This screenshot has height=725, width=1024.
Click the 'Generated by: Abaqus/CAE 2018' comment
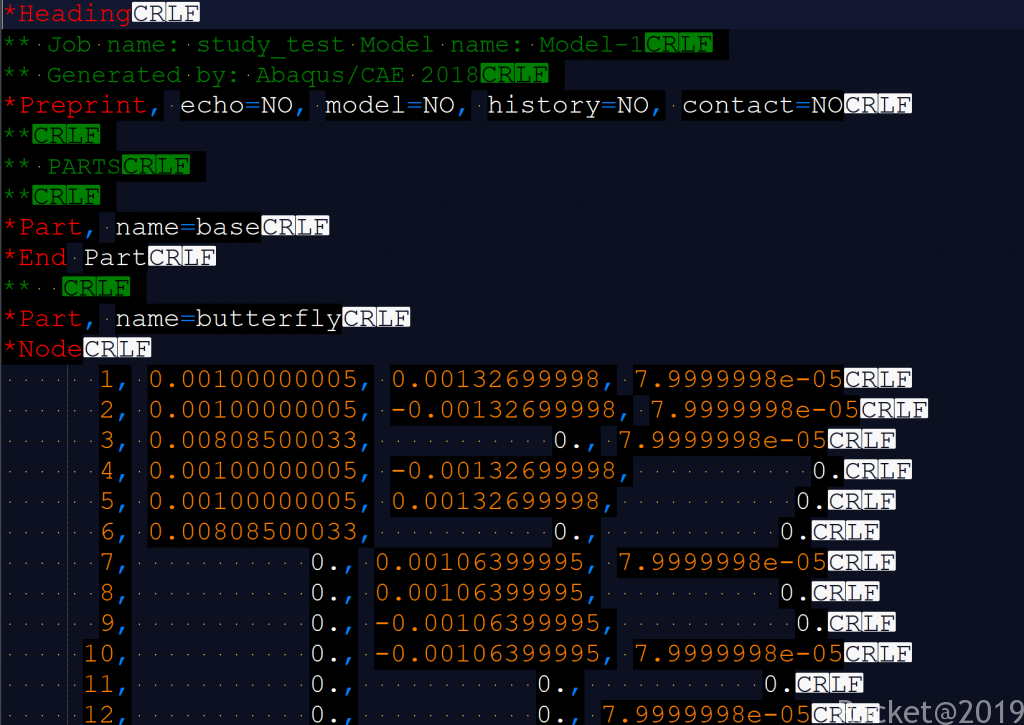[x=263, y=75]
